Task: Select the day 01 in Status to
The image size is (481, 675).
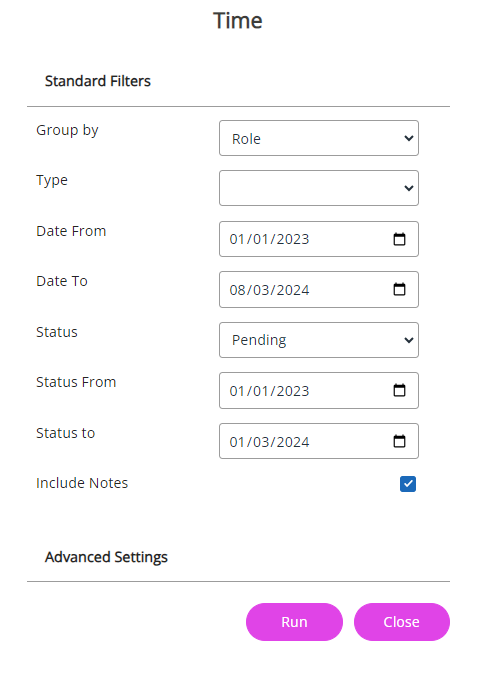Action: [237, 442]
